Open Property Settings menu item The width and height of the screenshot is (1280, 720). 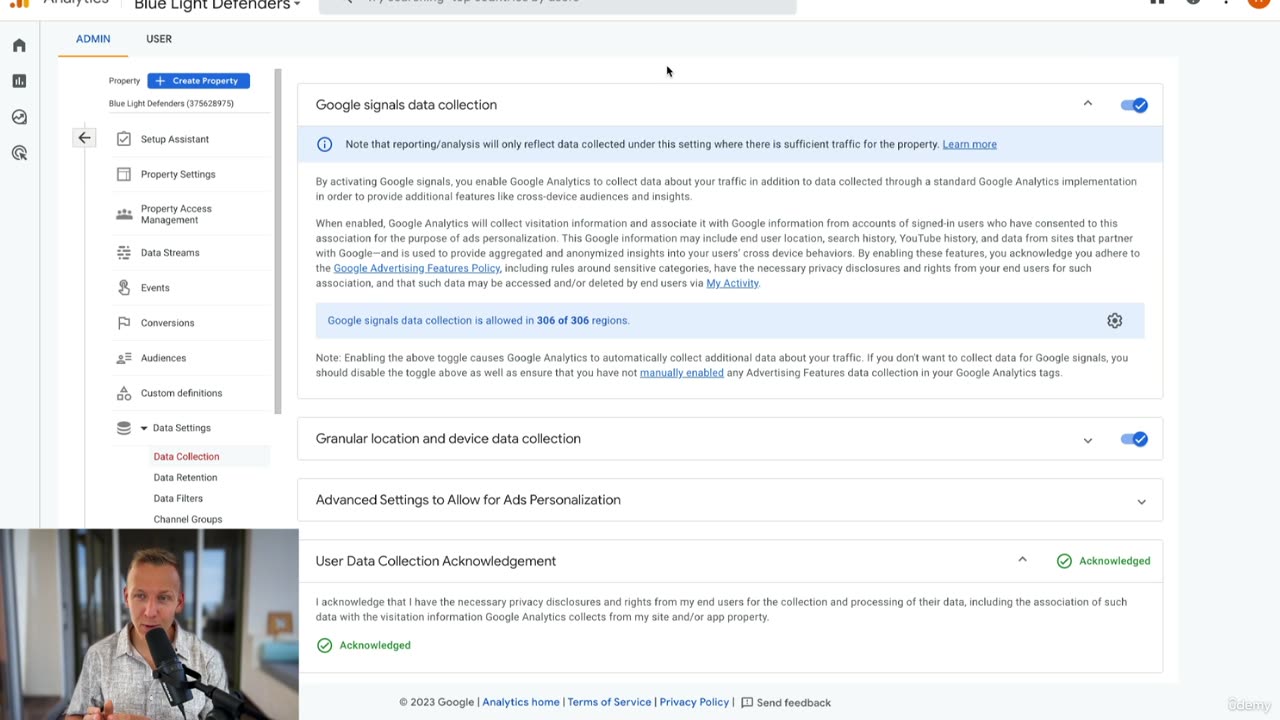click(178, 174)
